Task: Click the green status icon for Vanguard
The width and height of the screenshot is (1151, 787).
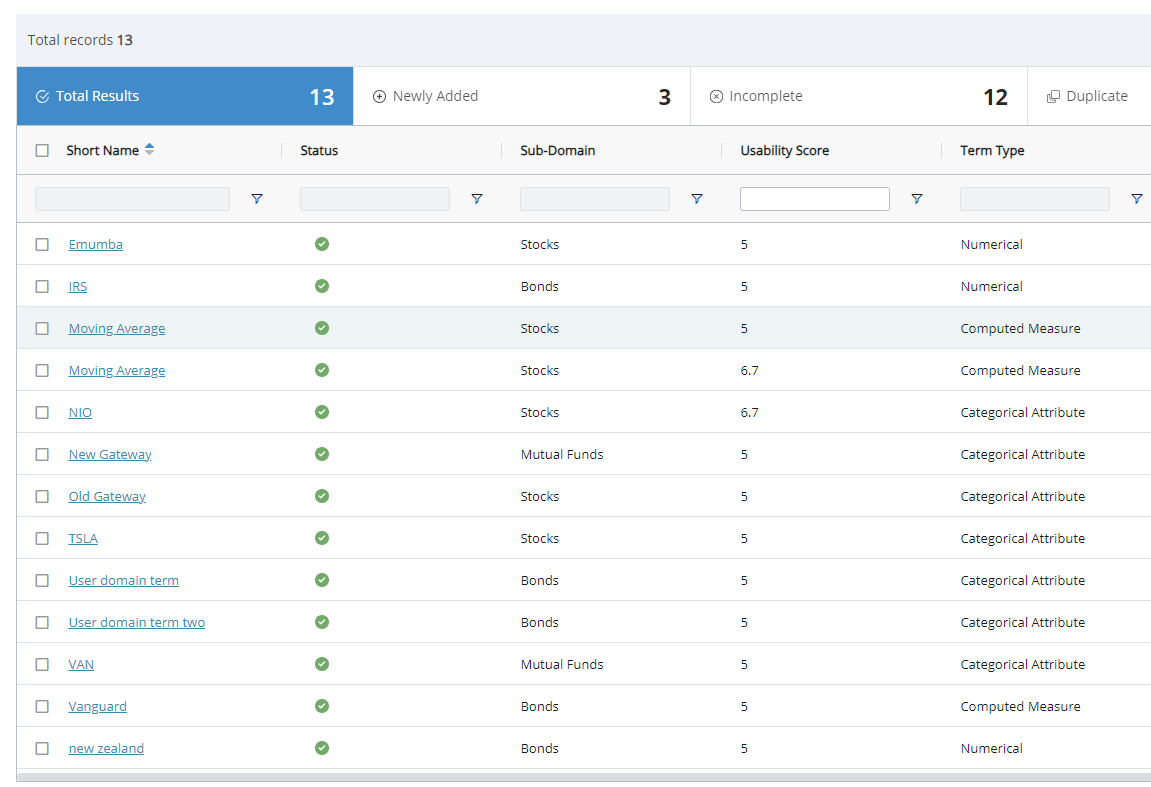Action: [x=322, y=706]
